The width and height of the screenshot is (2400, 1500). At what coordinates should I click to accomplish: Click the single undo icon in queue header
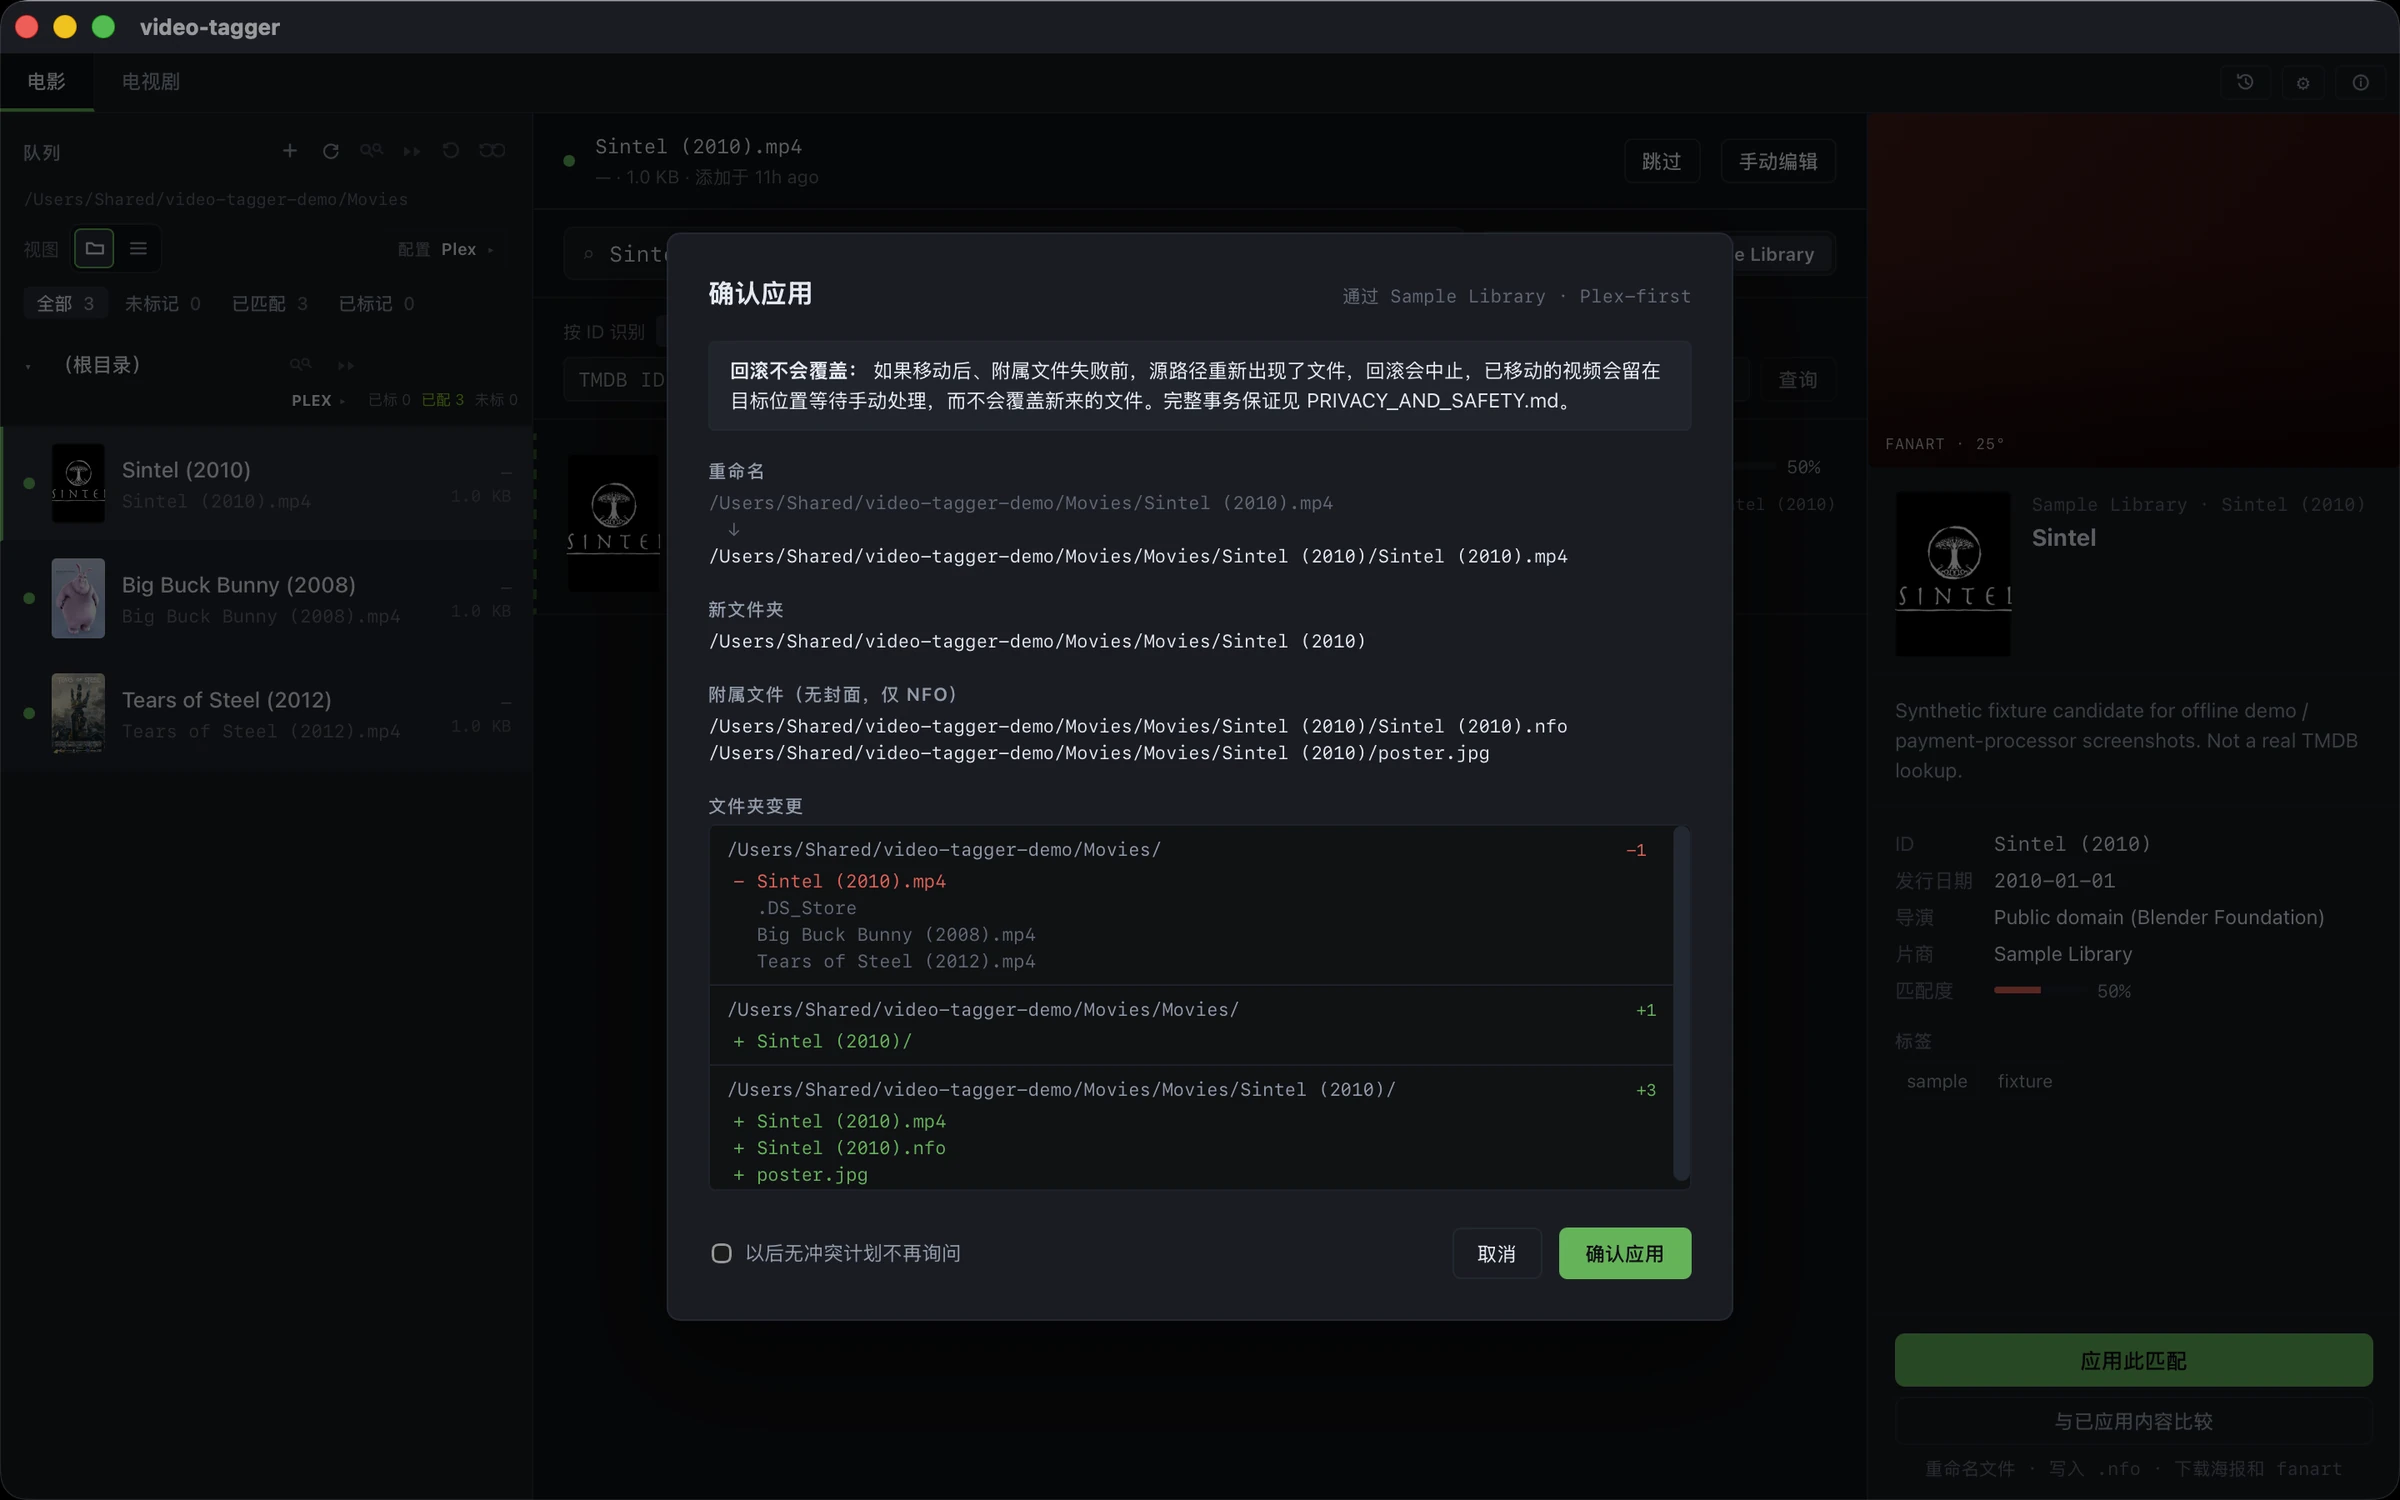tap(451, 151)
